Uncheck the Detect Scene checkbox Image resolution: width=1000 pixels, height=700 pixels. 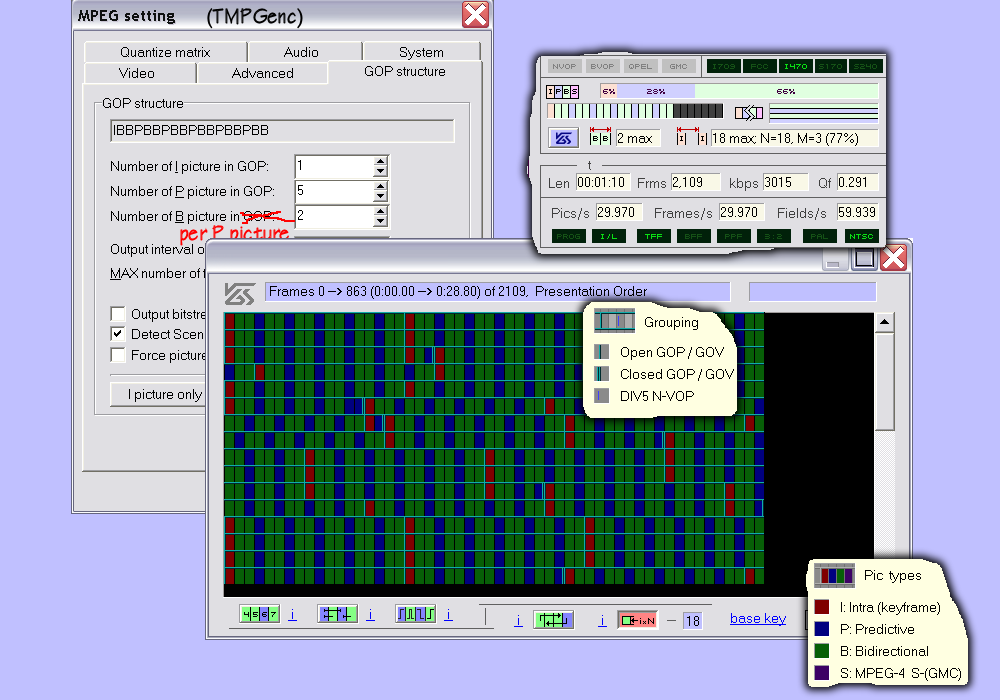tap(117, 334)
